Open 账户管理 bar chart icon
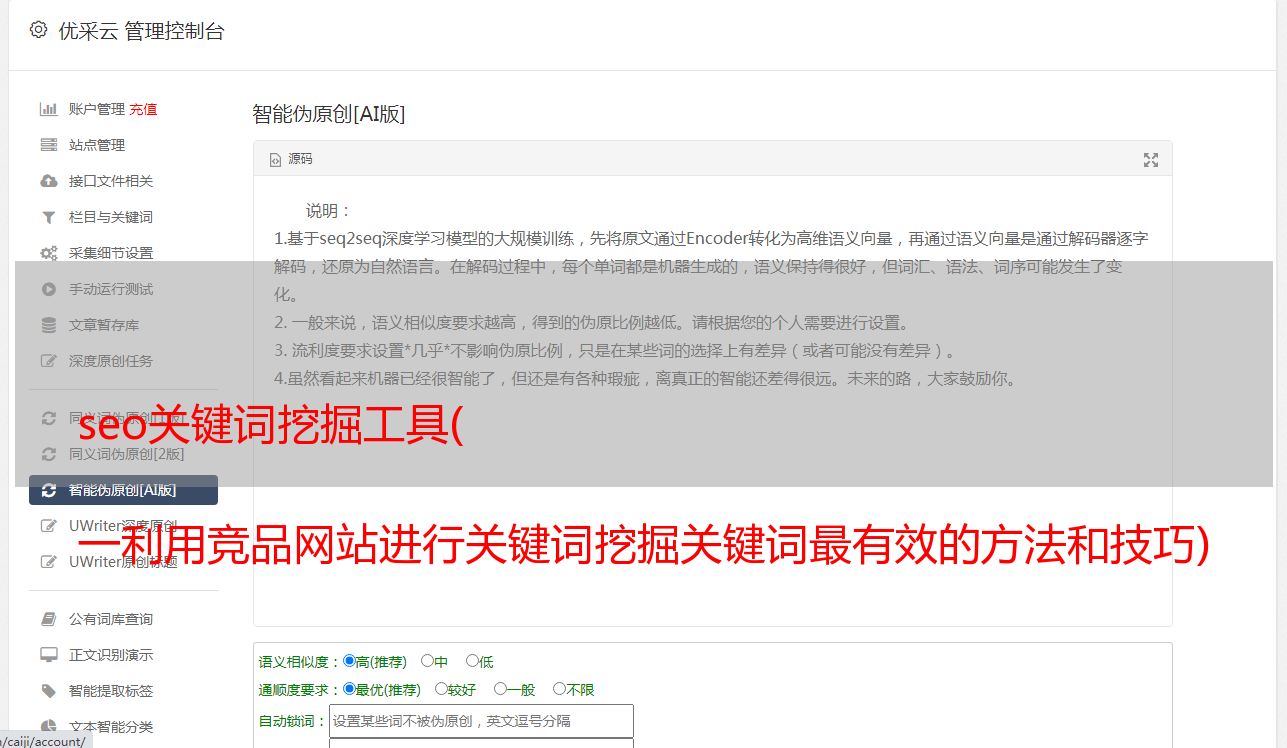Image resolution: width=1287 pixels, height=748 pixels. point(48,109)
